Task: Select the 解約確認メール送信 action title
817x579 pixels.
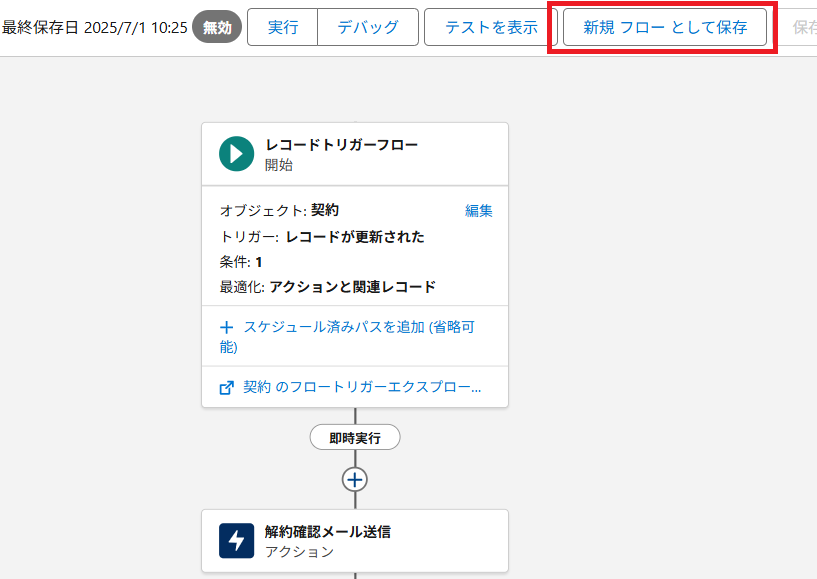Action: click(327, 532)
